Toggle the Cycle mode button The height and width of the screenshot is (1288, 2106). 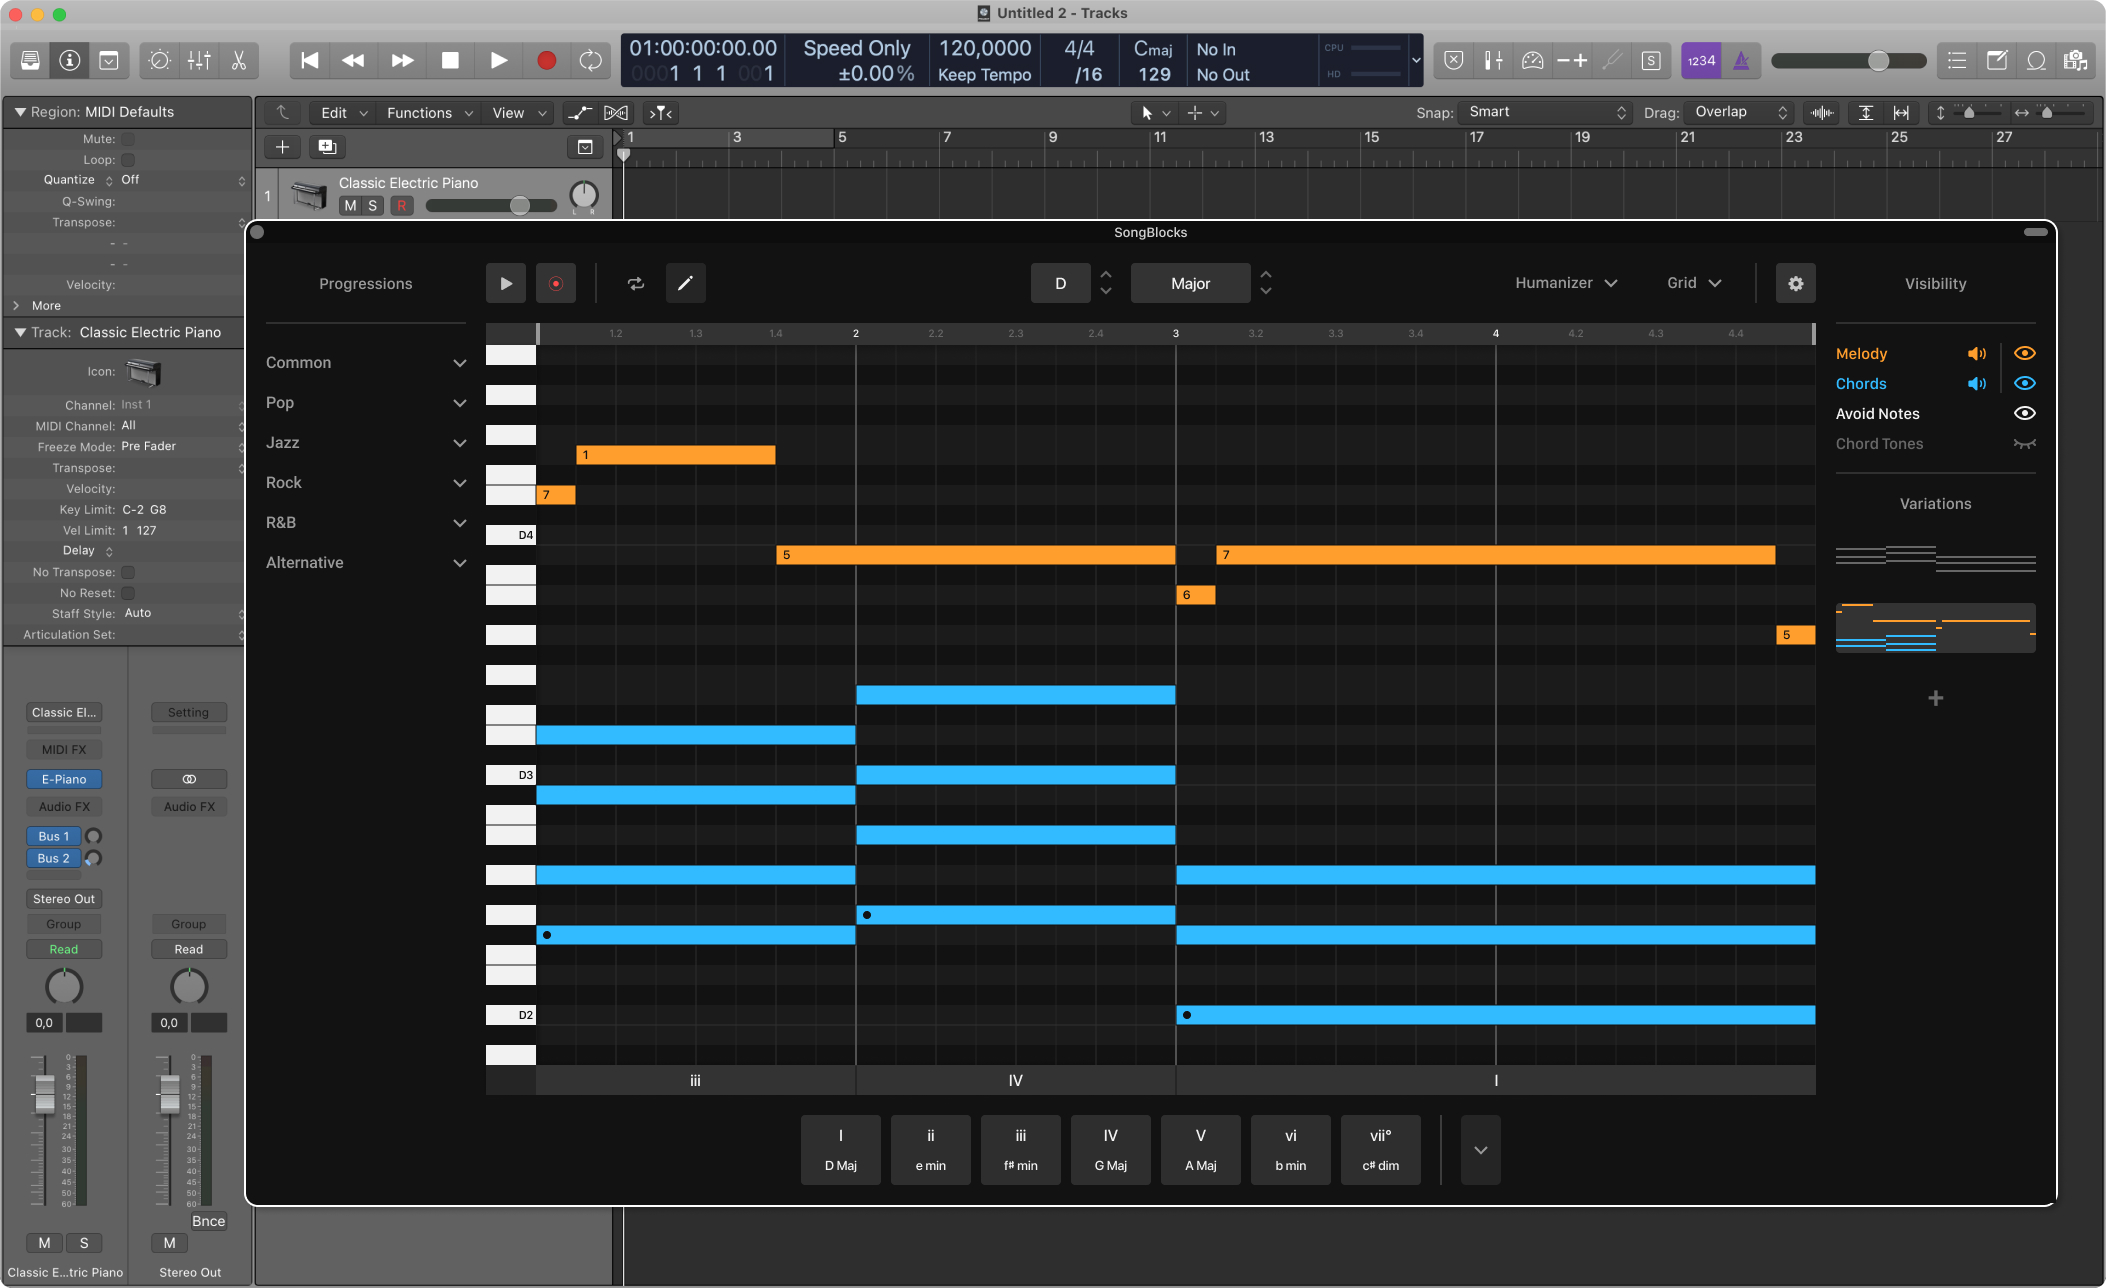[x=591, y=61]
